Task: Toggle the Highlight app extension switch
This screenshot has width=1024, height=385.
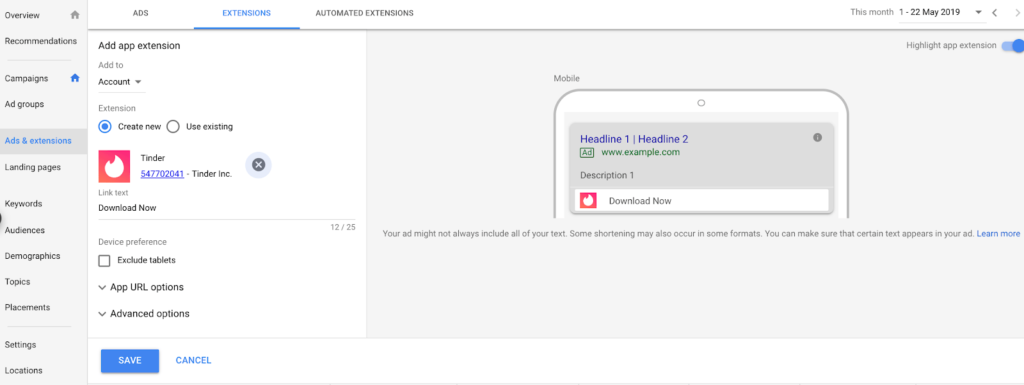Action: click(1013, 46)
